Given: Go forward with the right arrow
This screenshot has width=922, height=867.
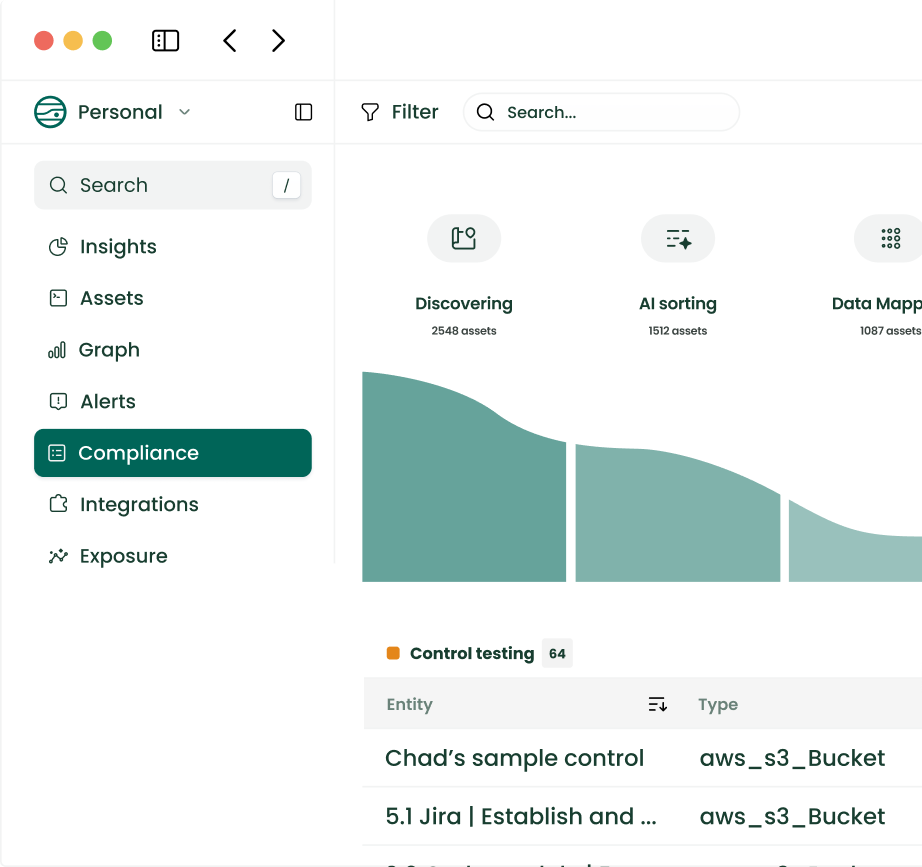Looking at the screenshot, I should (278, 41).
